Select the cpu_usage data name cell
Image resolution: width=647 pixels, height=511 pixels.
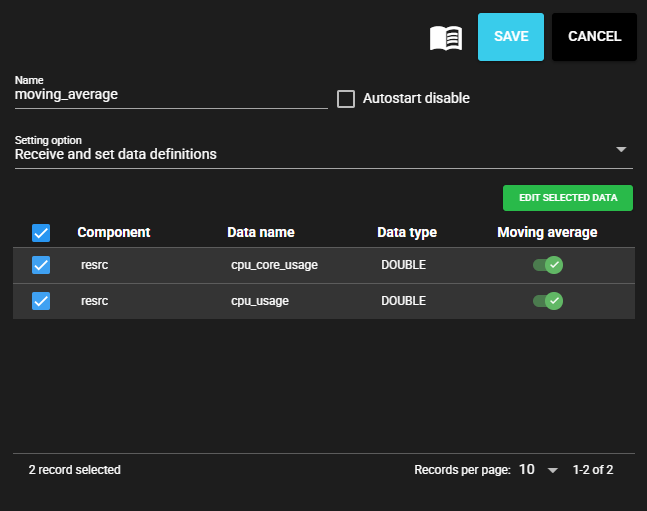260,301
